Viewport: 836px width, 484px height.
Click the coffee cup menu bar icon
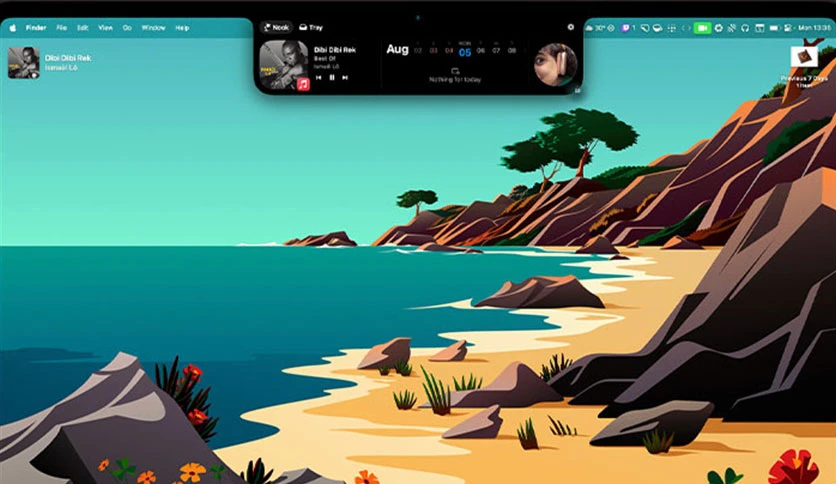658,28
